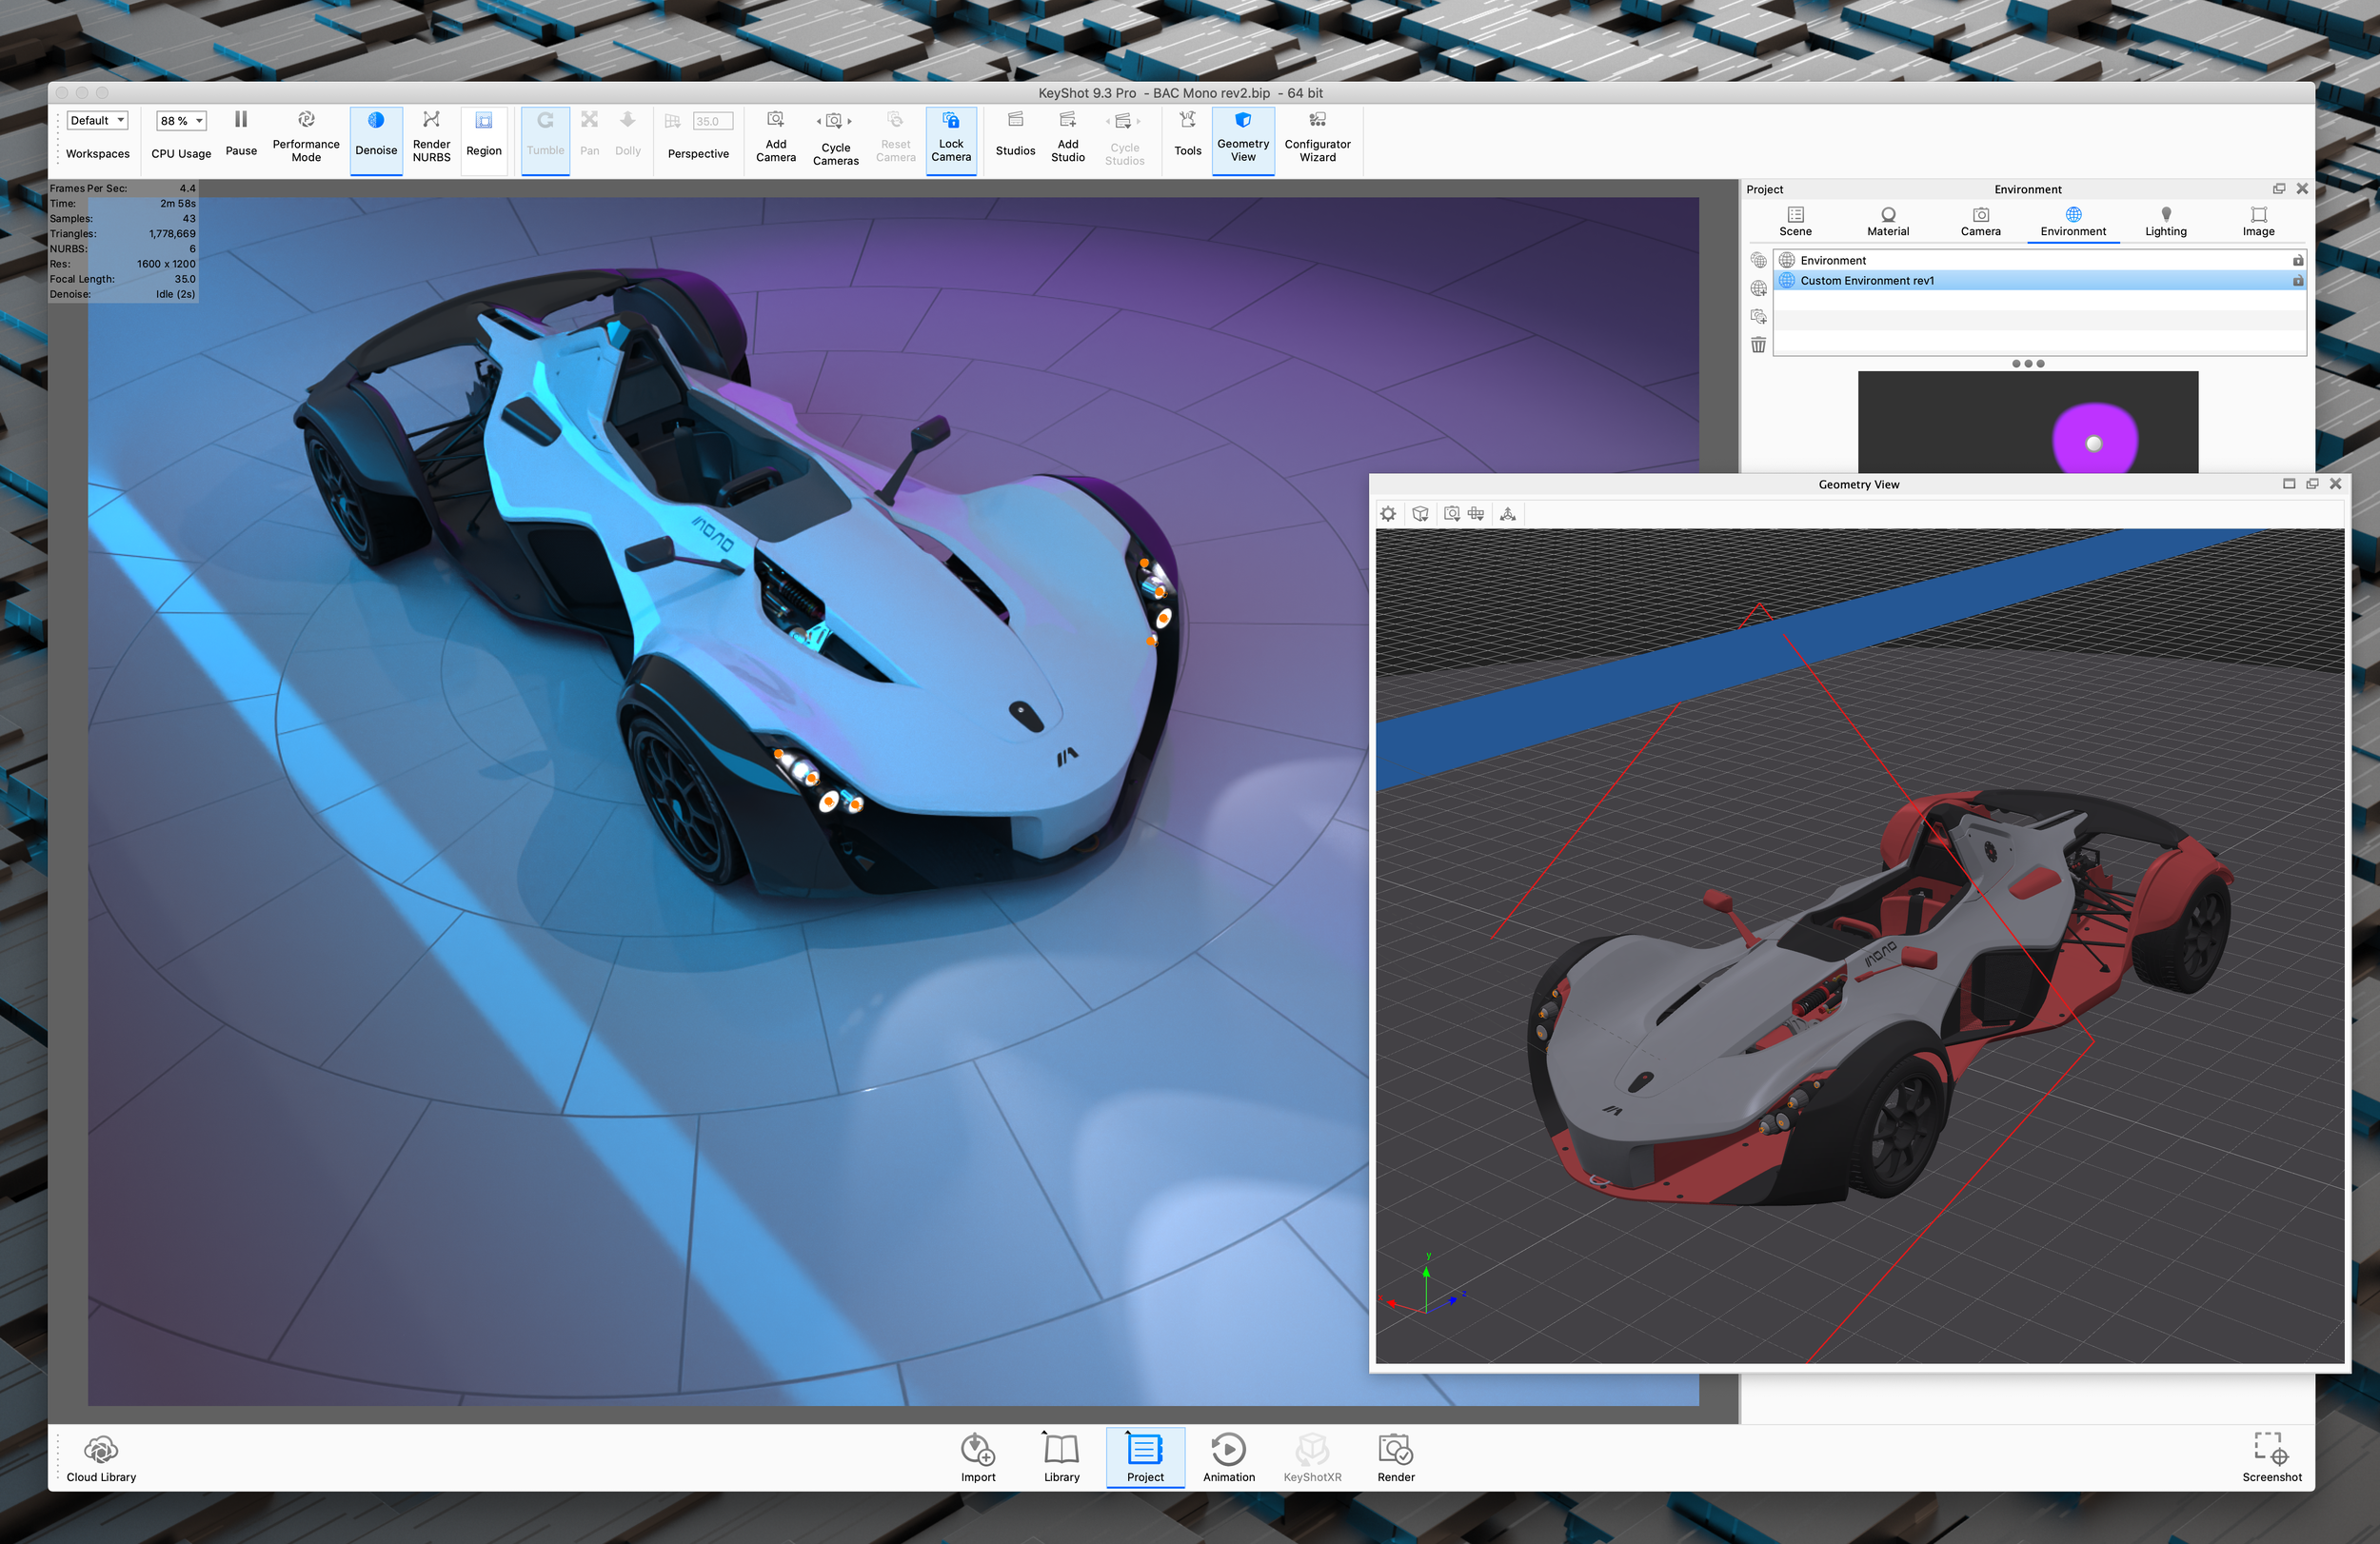Select the Environment list item
Image resolution: width=2380 pixels, height=1544 pixels.
[1833, 260]
